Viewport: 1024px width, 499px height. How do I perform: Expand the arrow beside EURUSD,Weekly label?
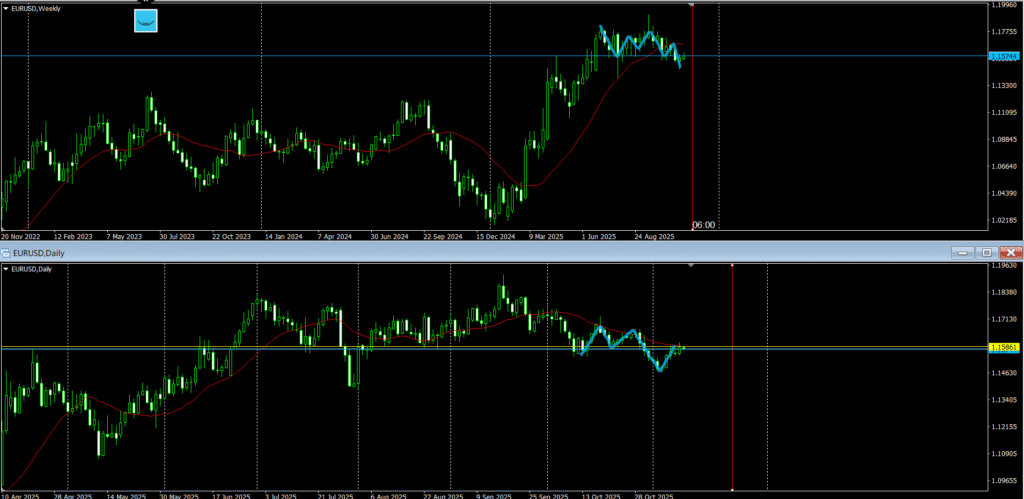[x=6, y=6]
